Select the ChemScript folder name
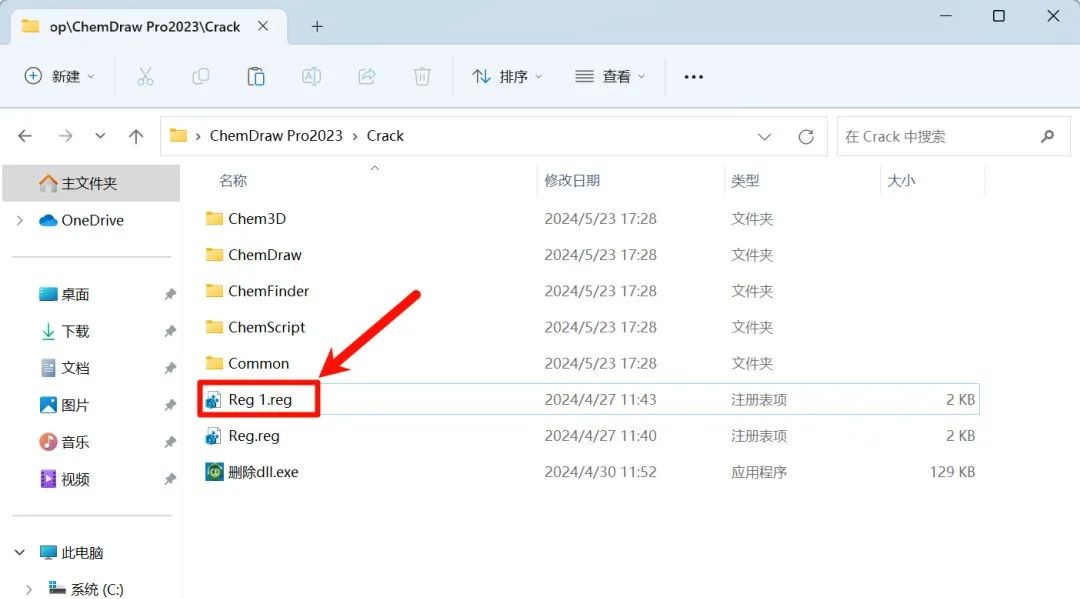1080x599 pixels. click(267, 327)
